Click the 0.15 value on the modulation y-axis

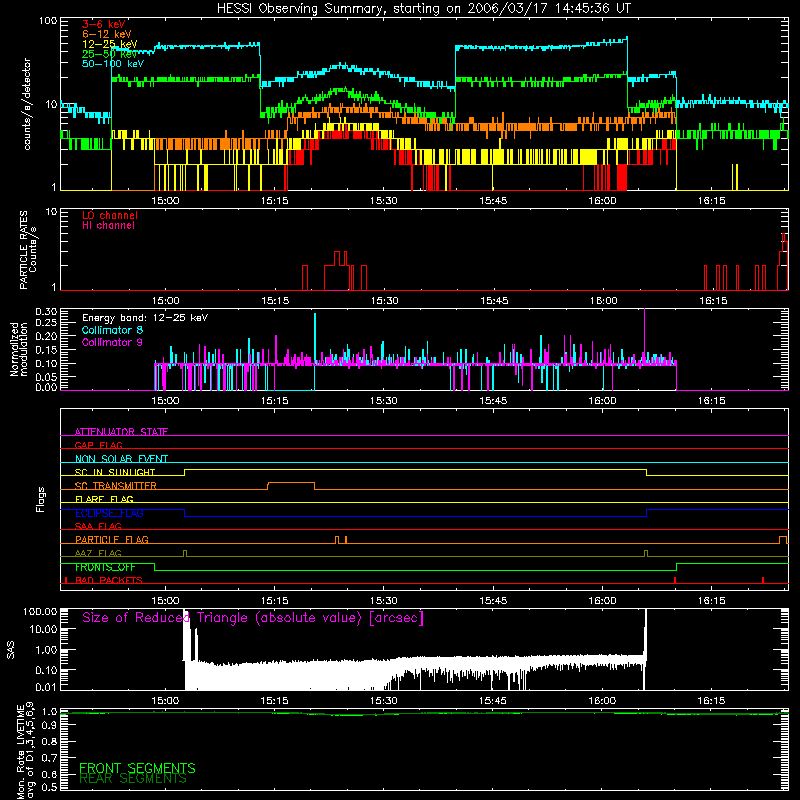coord(46,349)
